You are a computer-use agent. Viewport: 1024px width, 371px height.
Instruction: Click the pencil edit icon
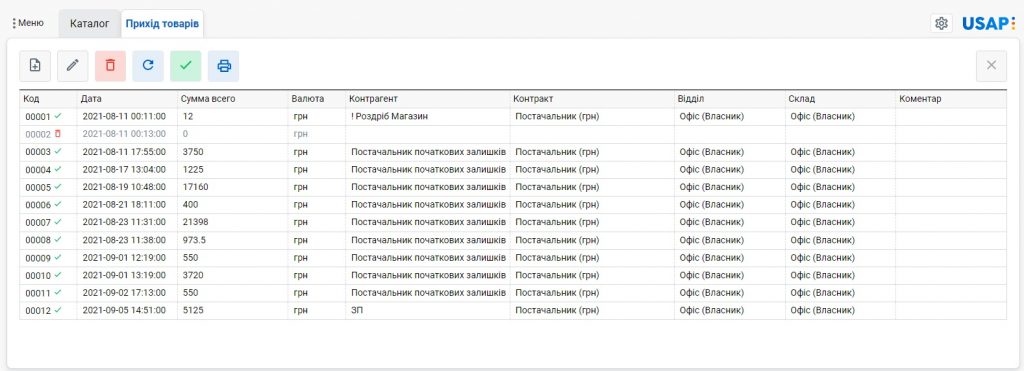[72, 65]
